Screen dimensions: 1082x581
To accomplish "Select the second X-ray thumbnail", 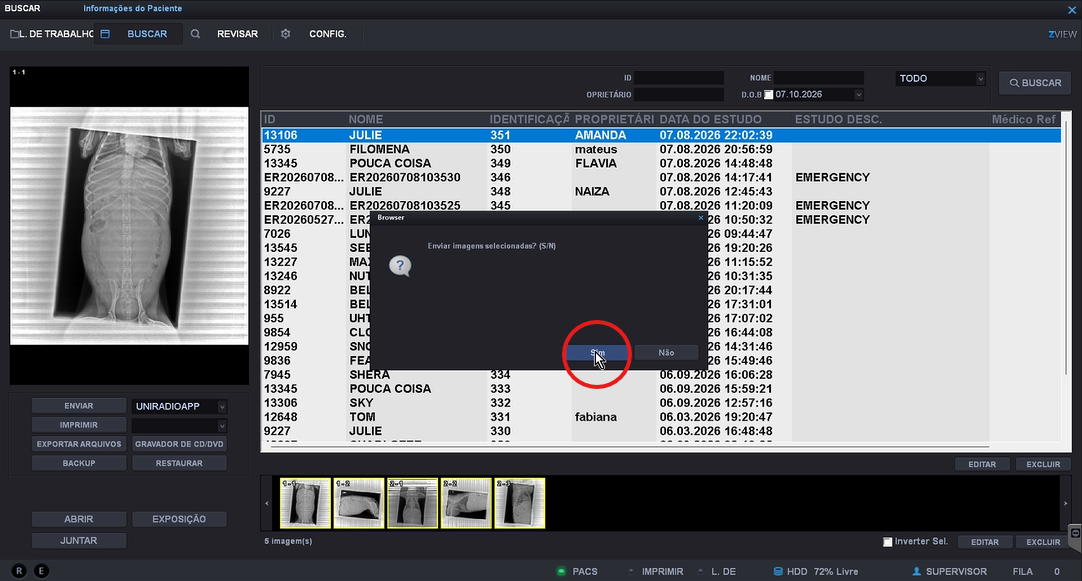I will pyautogui.click(x=359, y=504).
